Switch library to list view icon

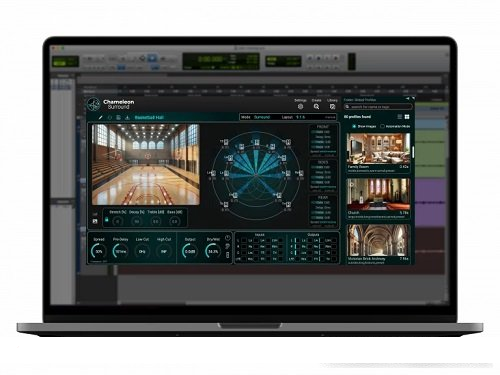click(x=400, y=117)
